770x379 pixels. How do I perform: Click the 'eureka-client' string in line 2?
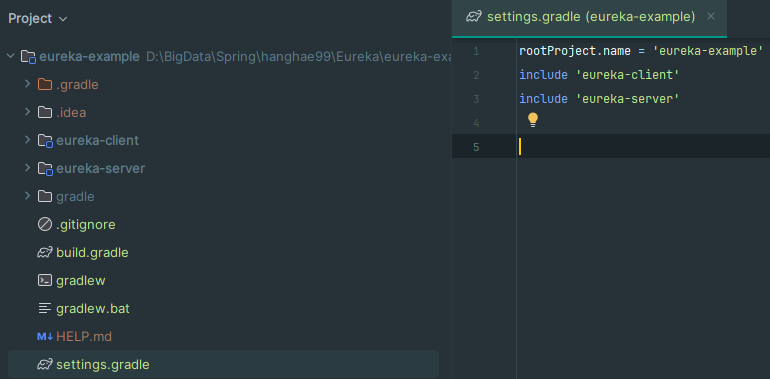(x=627, y=75)
